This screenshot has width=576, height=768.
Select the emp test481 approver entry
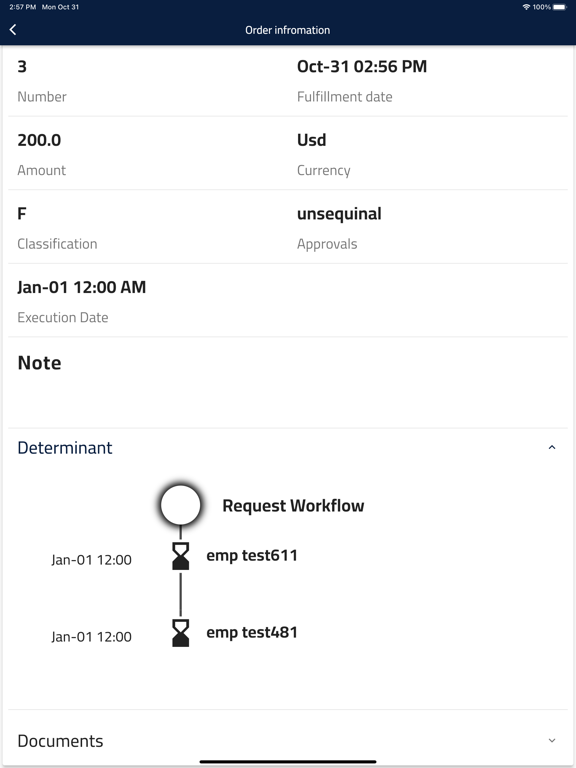tap(252, 632)
